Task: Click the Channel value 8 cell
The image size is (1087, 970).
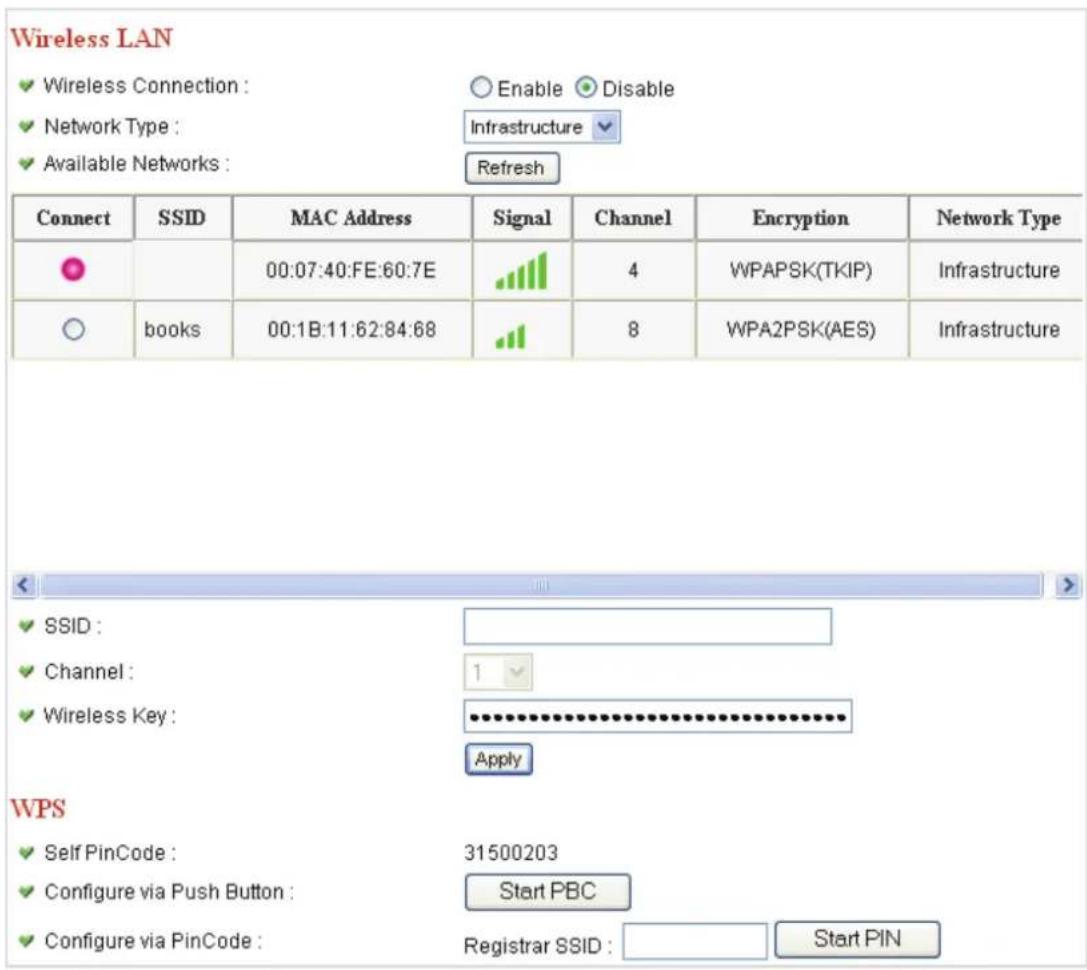Action: pyautogui.click(x=633, y=329)
